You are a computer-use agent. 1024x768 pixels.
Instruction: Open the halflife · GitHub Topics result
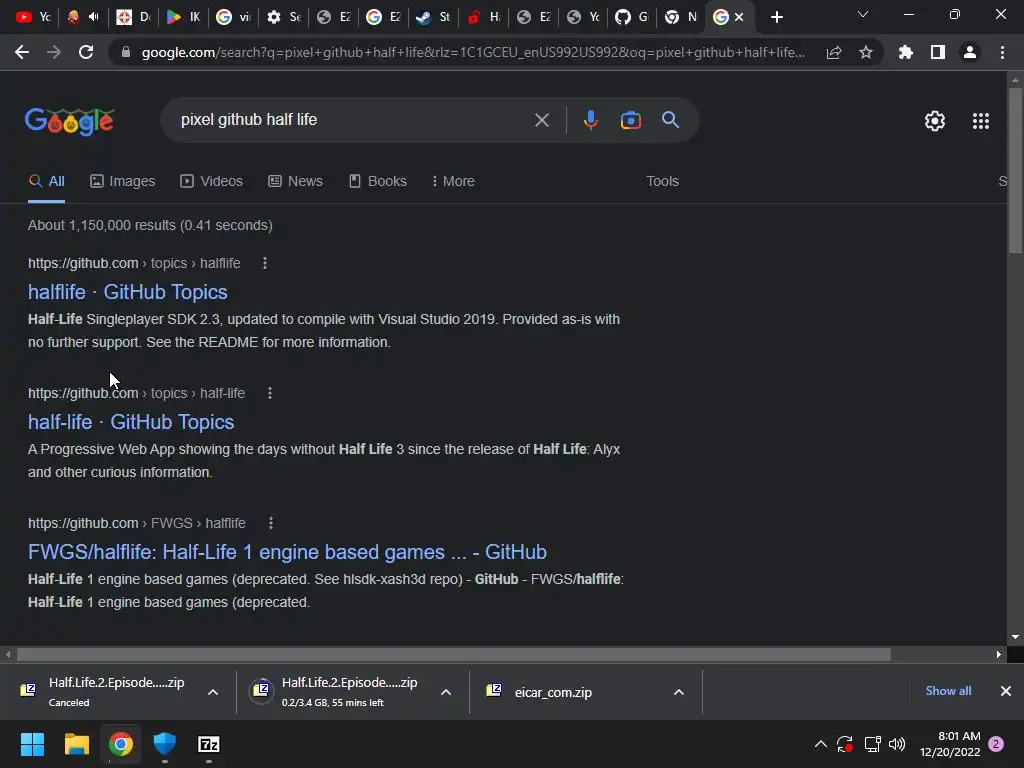pyautogui.click(x=128, y=292)
